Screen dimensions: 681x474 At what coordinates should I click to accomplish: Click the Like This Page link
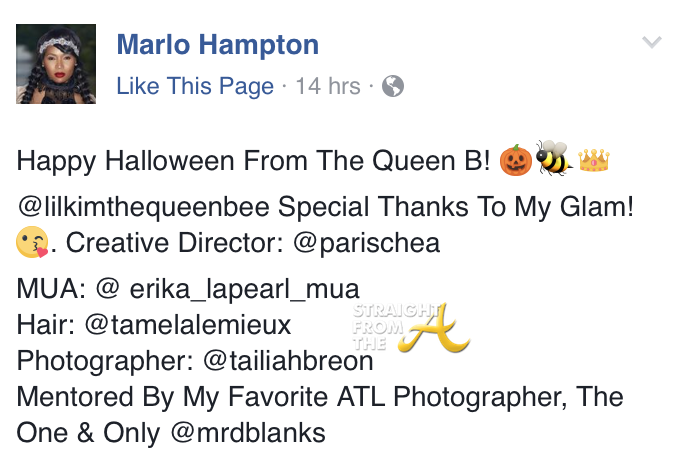(x=195, y=86)
